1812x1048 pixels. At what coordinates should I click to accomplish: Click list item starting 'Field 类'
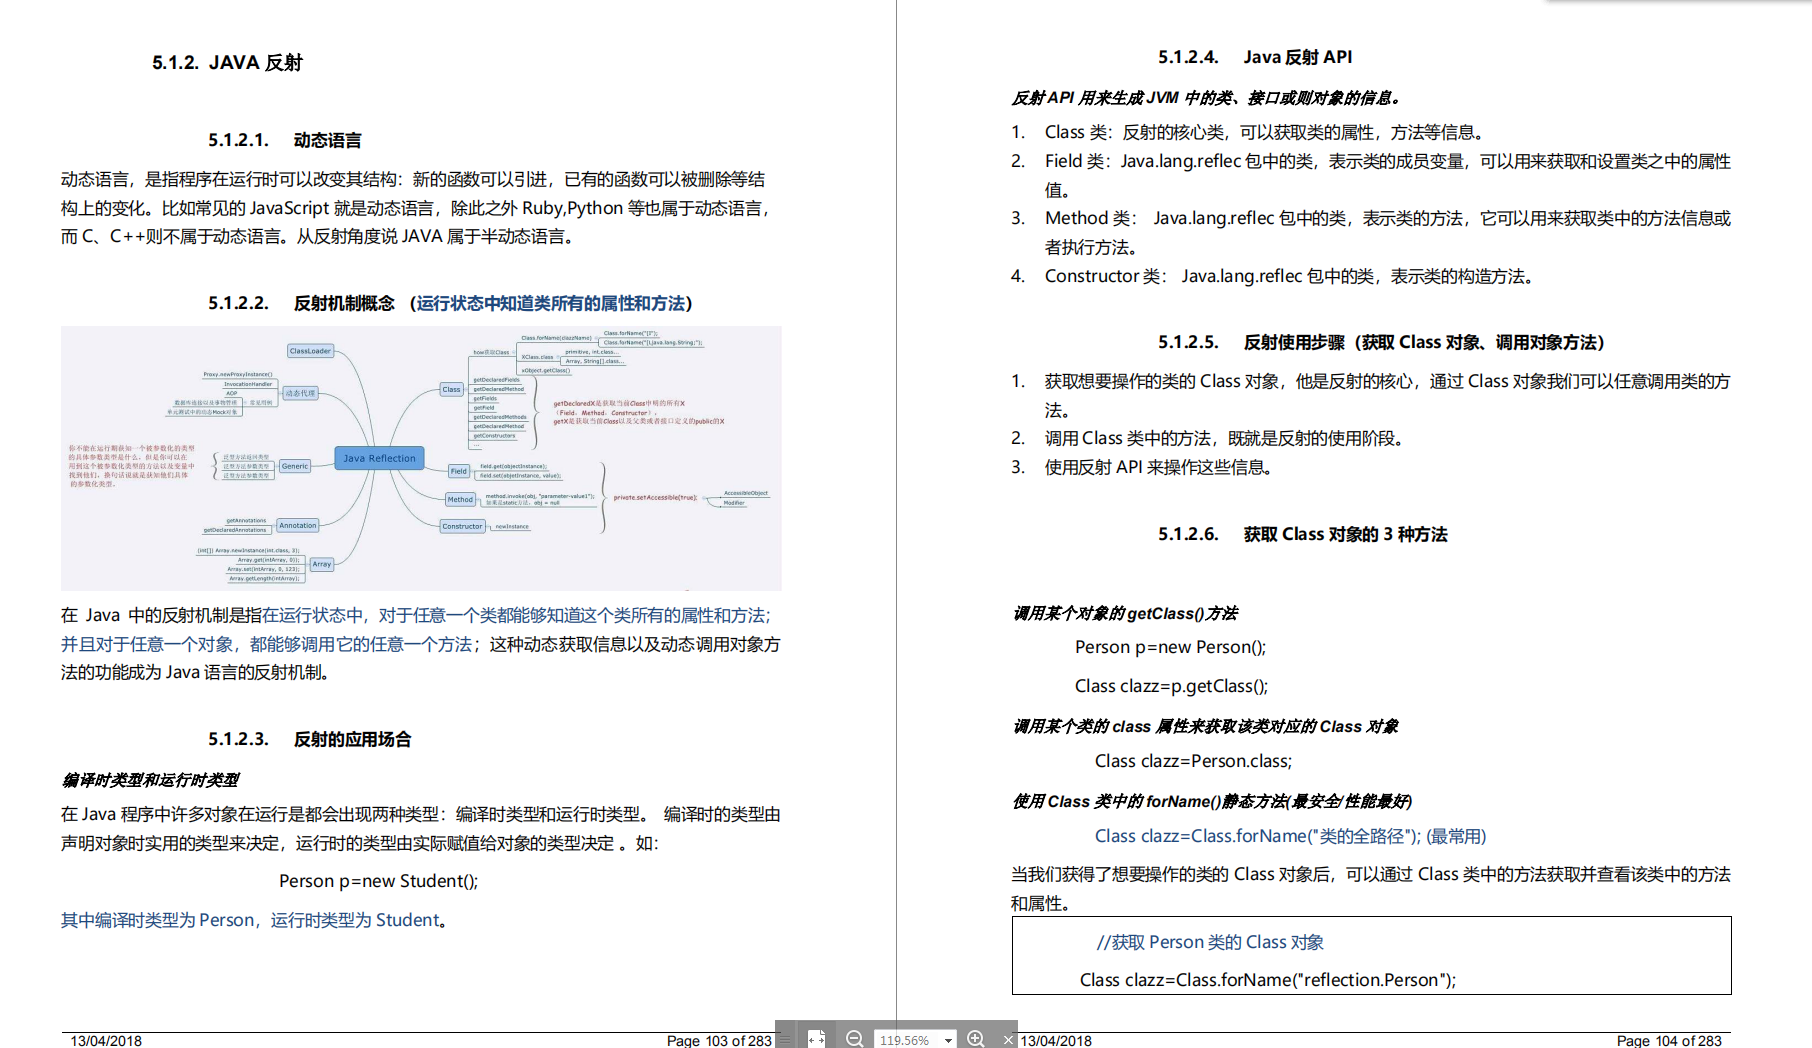[x=1388, y=175]
